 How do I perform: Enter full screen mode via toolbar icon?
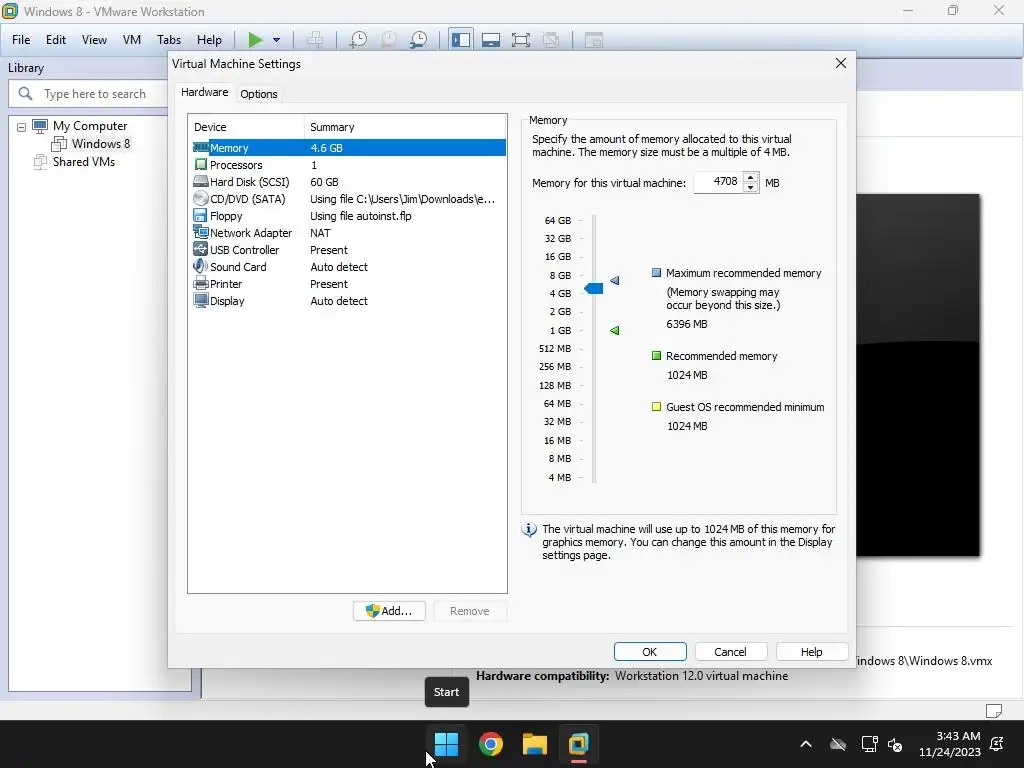coord(520,40)
